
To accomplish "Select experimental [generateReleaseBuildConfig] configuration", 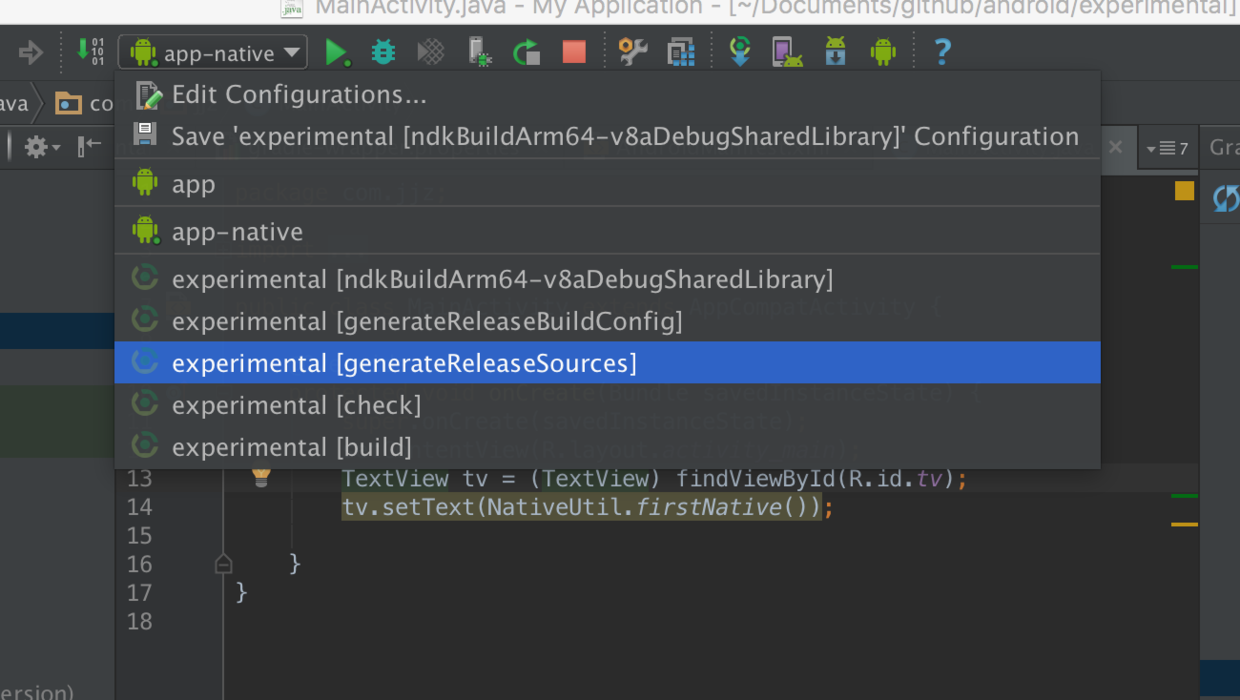I will [608, 321].
